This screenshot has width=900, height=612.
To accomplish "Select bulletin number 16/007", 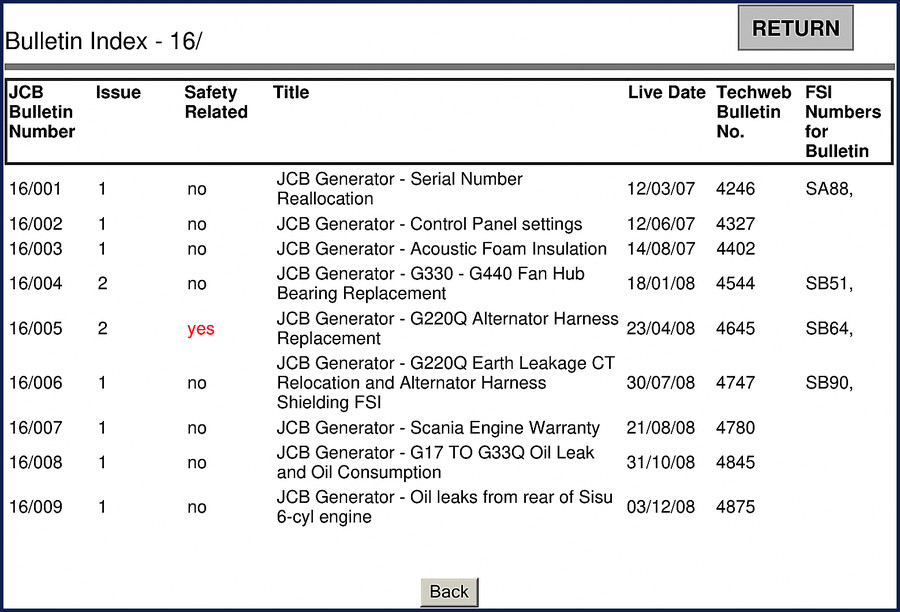I will (x=36, y=428).
